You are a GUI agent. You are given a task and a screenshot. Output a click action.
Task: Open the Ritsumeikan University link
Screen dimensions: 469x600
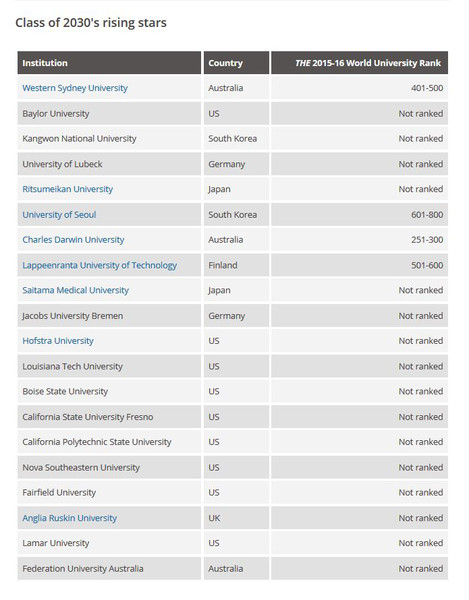pyautogui.click(x=68, y=189)
